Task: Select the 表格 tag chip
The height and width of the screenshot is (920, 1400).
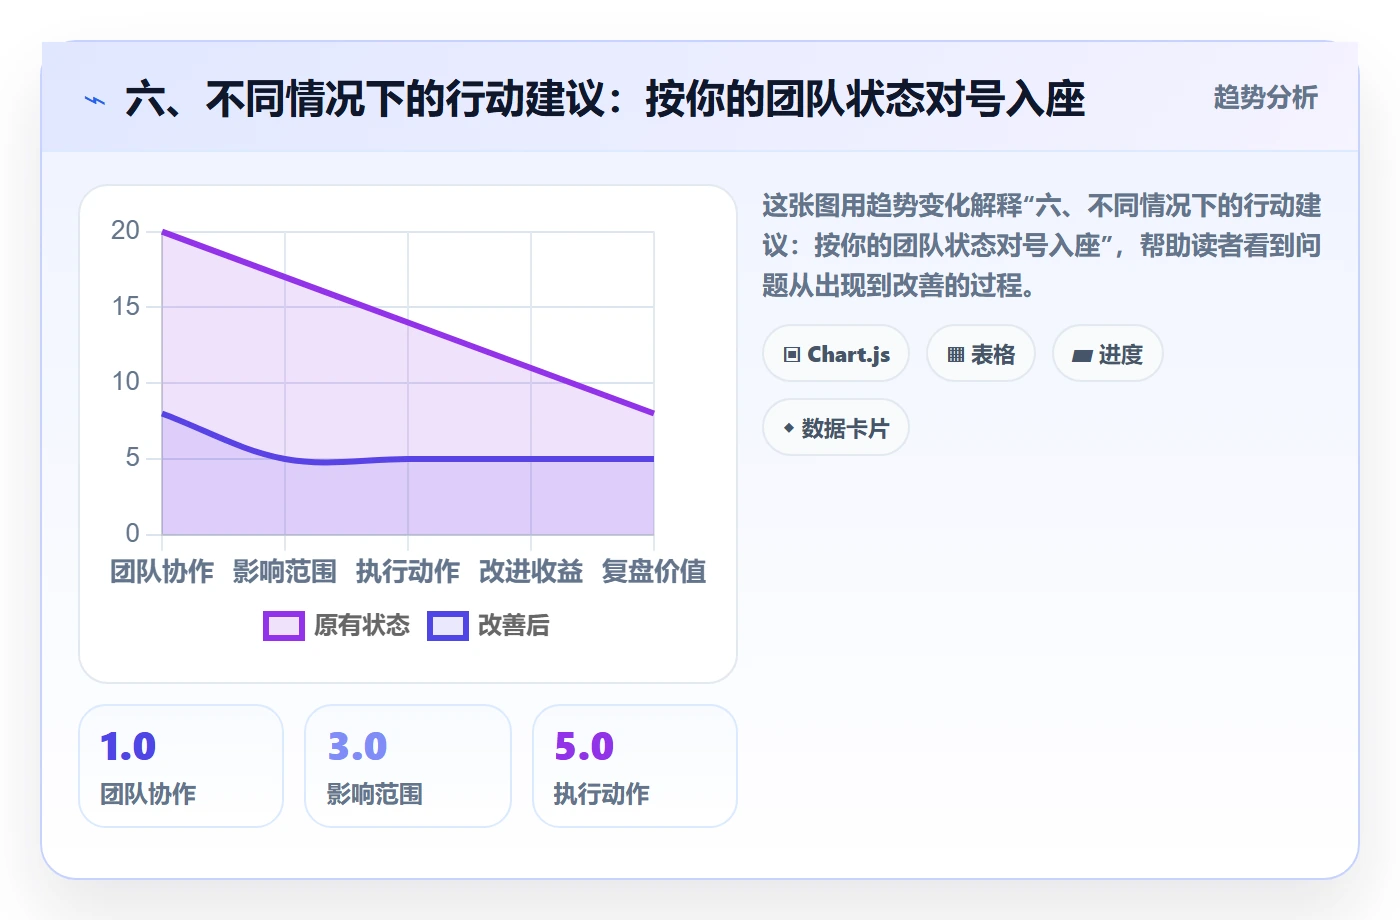Action: (x=981, y=354)
